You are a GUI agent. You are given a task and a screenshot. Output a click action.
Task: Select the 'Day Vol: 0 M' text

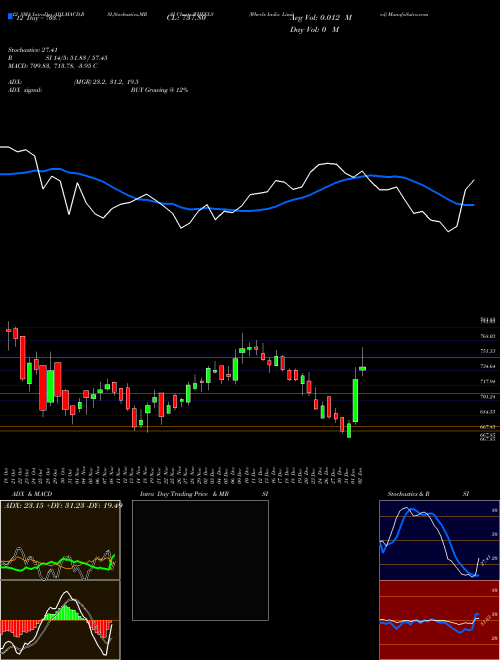point(314,30)
